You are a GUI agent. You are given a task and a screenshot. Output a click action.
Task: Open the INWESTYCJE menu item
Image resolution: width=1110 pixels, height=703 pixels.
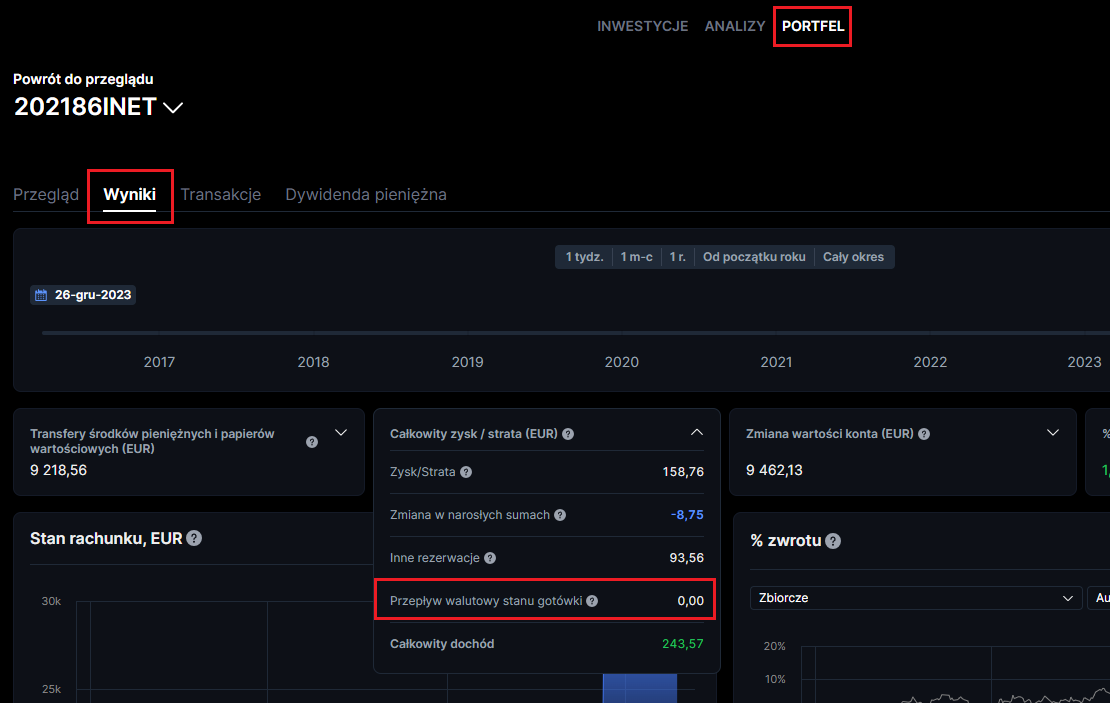[642, 26]
